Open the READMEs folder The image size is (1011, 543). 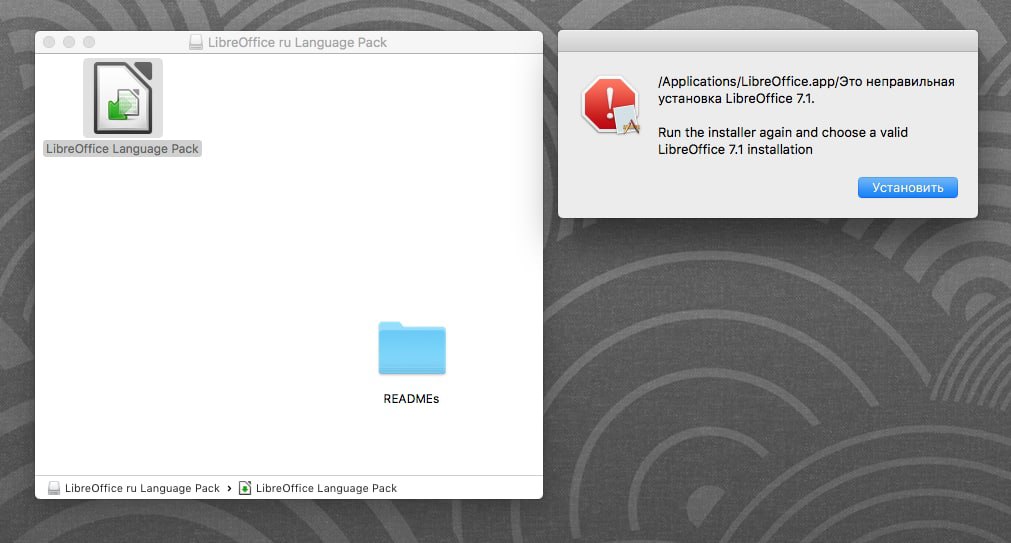(411, 348)
